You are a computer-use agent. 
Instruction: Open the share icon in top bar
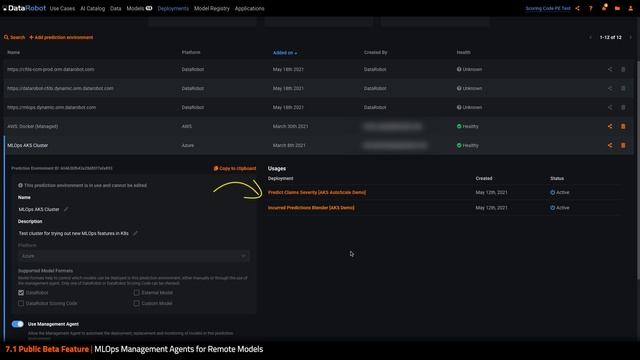[x=578, y=8]
